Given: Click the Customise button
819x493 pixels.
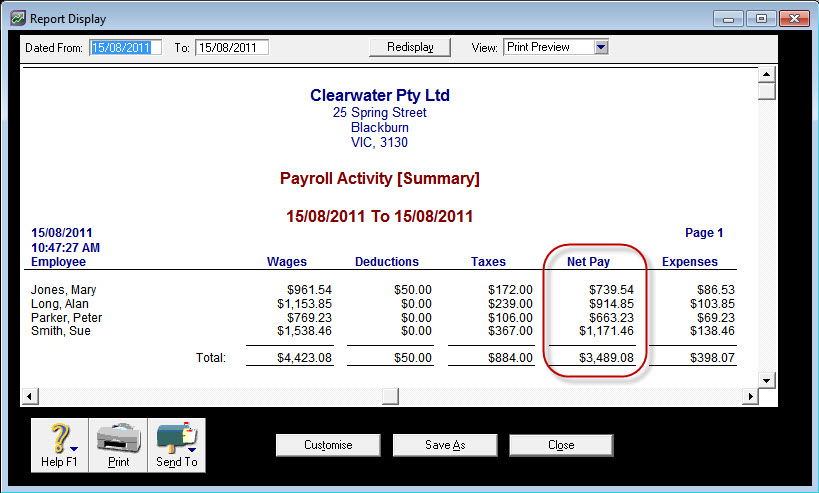Looking at the screenshot, I should pyautogui.click(x=328, y=445).
